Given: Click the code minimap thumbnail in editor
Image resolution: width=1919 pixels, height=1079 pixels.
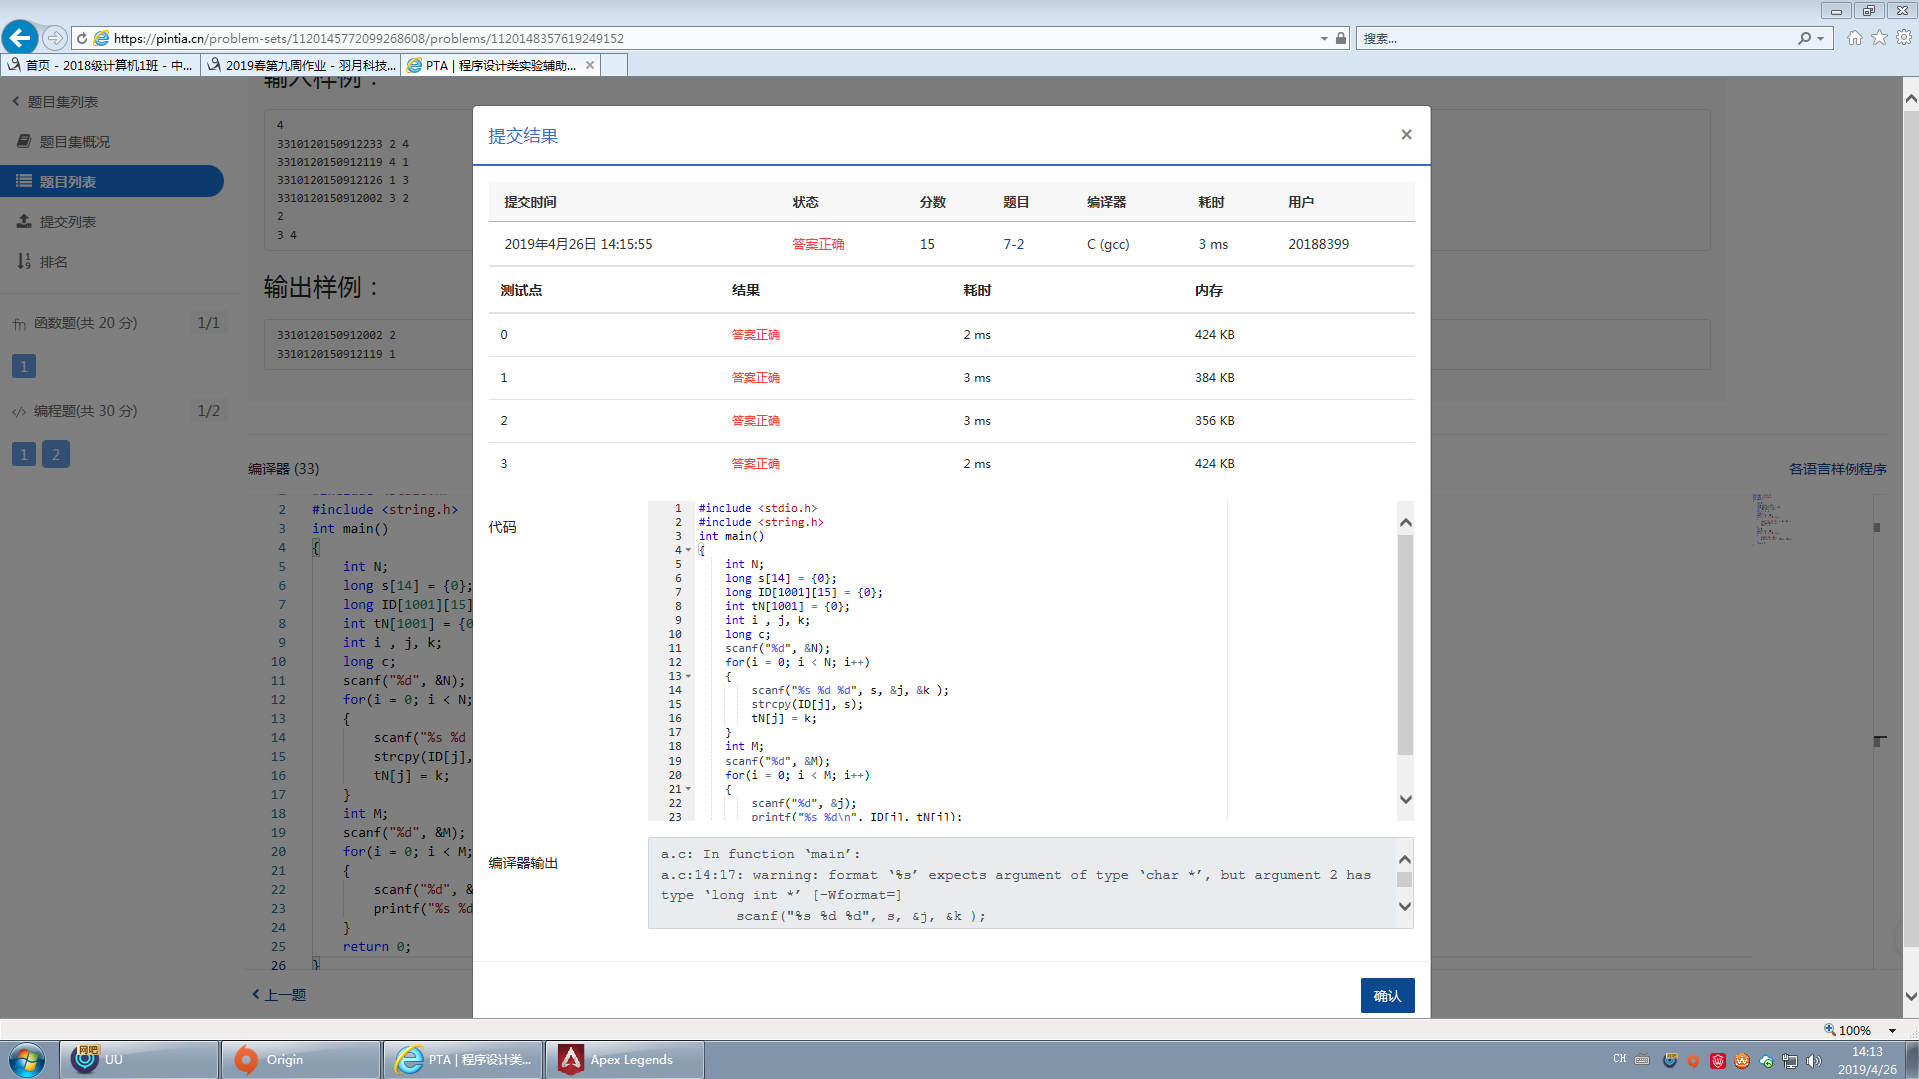Looking at the screenshot, I should pos(1772,518).
